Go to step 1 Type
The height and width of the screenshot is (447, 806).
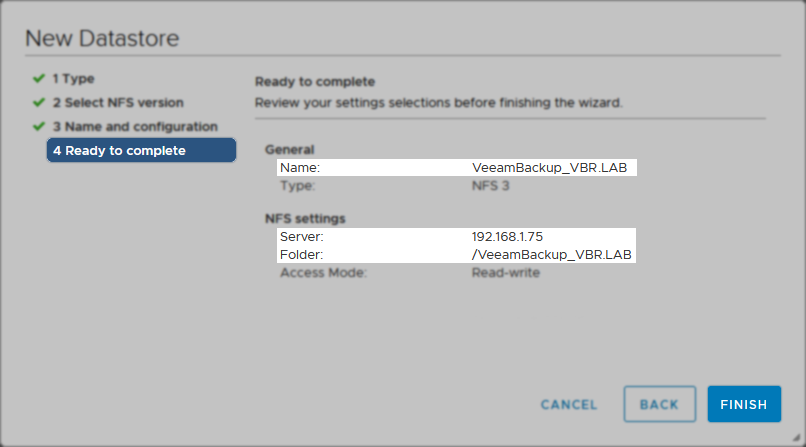click(74, 79)
